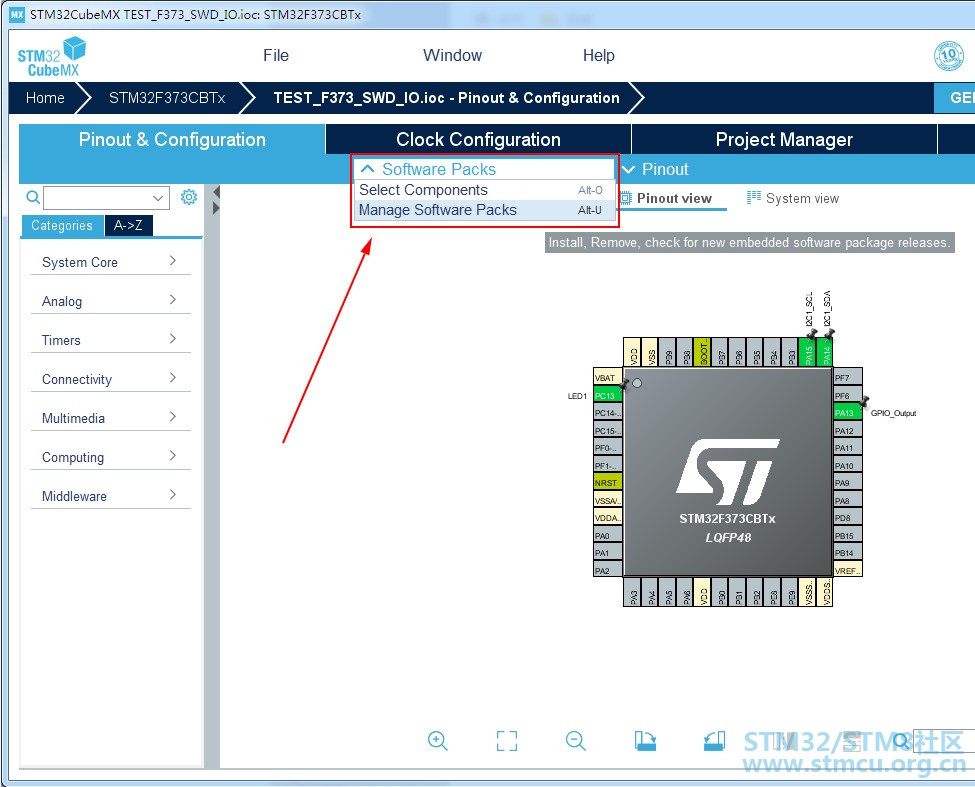This screenshot has width=975, height=787.
Task: Click the STM32CubeMX logo icon
Action: pos(52,57)
